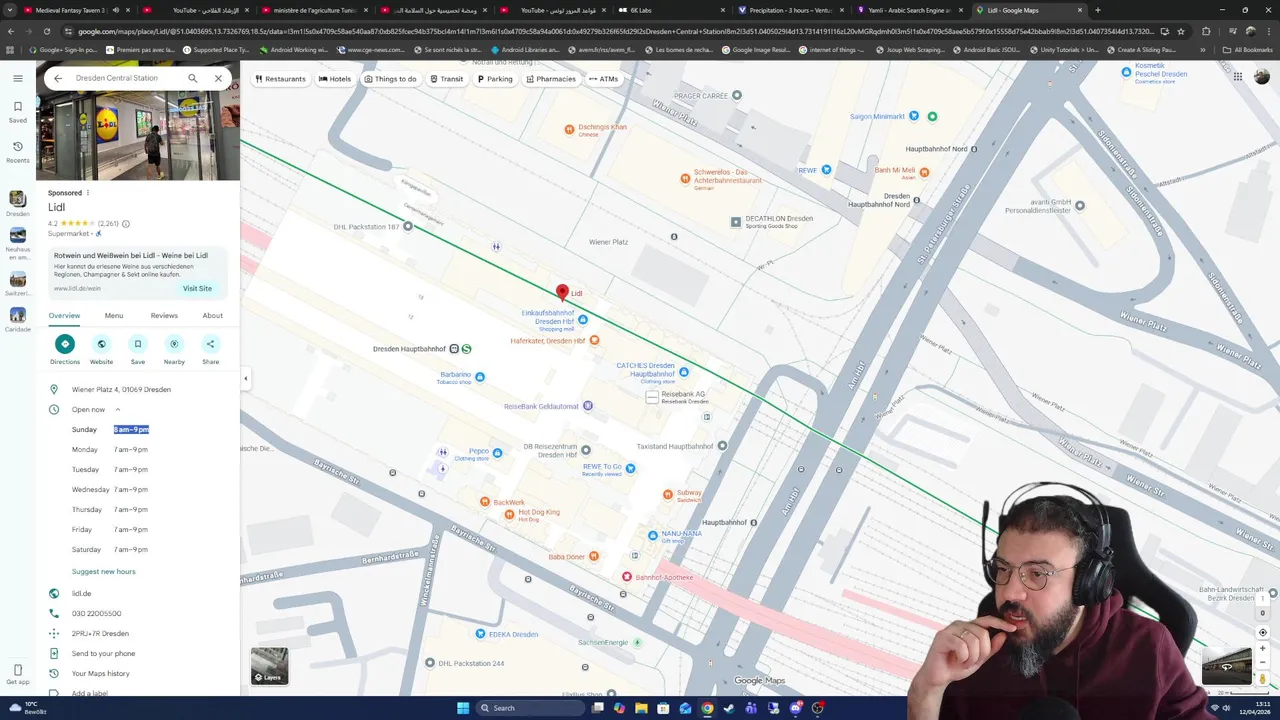This screenshot has width=1280, height=720.
Task: Click Send to your phone
Action: click(x=103, y=653)
